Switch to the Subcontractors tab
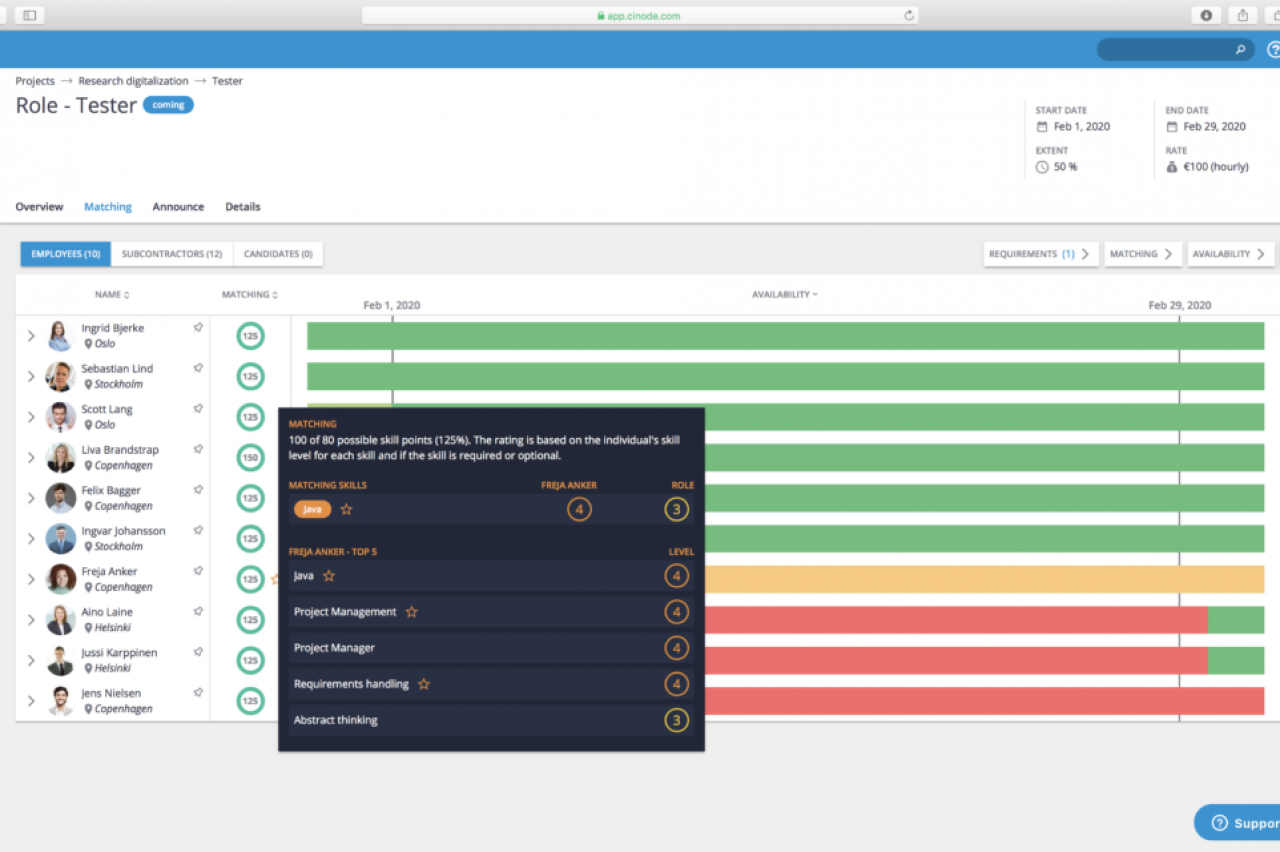Screen dimensions: 1280x852 point(172,254)
